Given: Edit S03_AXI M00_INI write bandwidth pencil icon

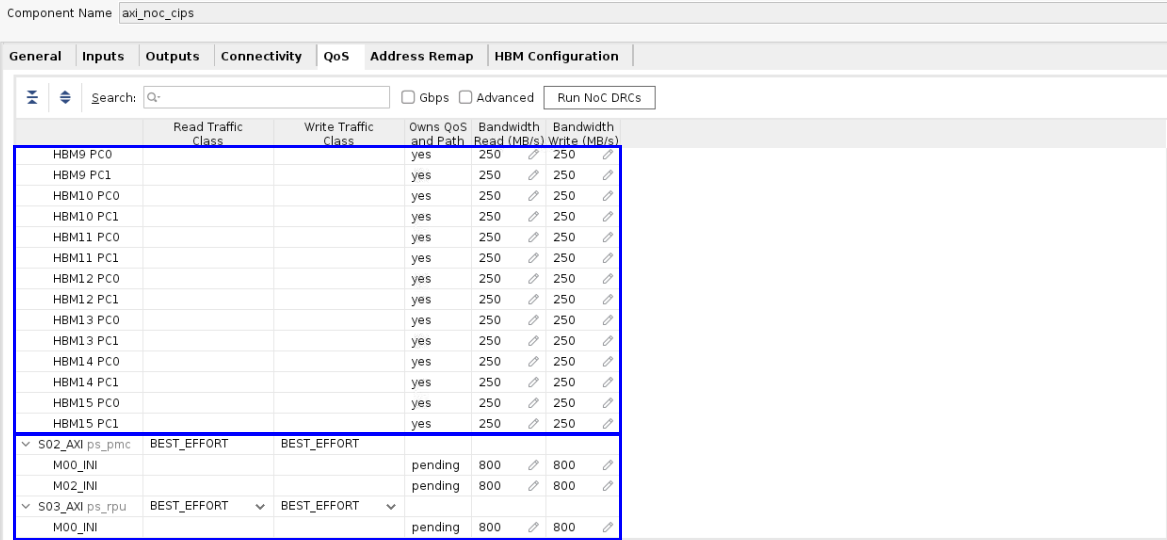Looking at the screenshot, I should click(x=607, y=527).
